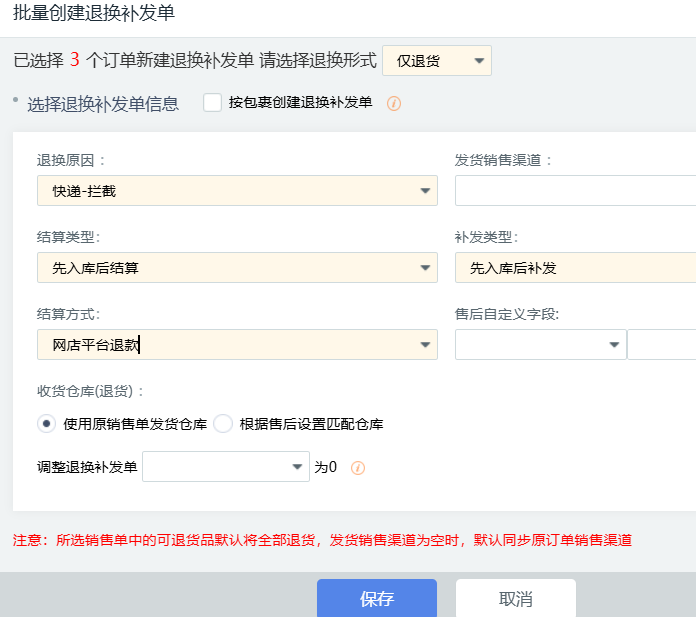This screenshot has width=696, height=617.
Task: Open 售后自定义字段 dropdown
Action: 541,344
